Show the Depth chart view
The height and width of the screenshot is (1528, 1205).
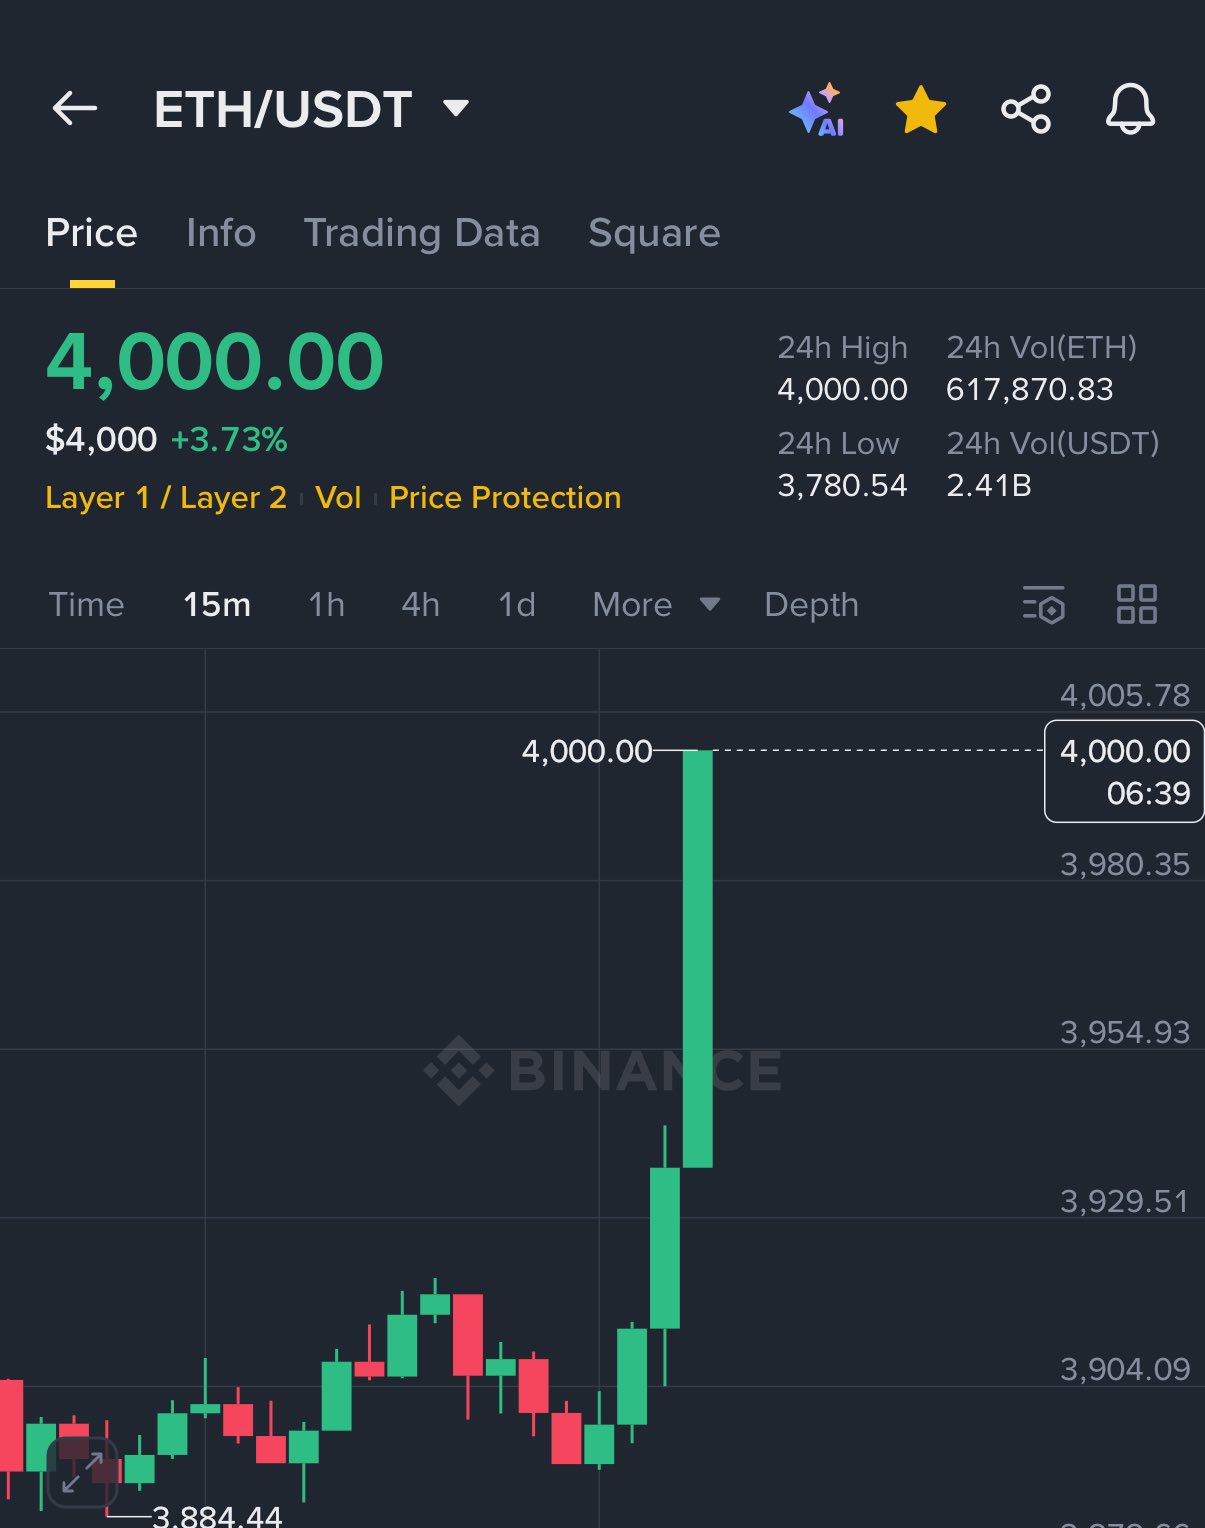(811, 604)
